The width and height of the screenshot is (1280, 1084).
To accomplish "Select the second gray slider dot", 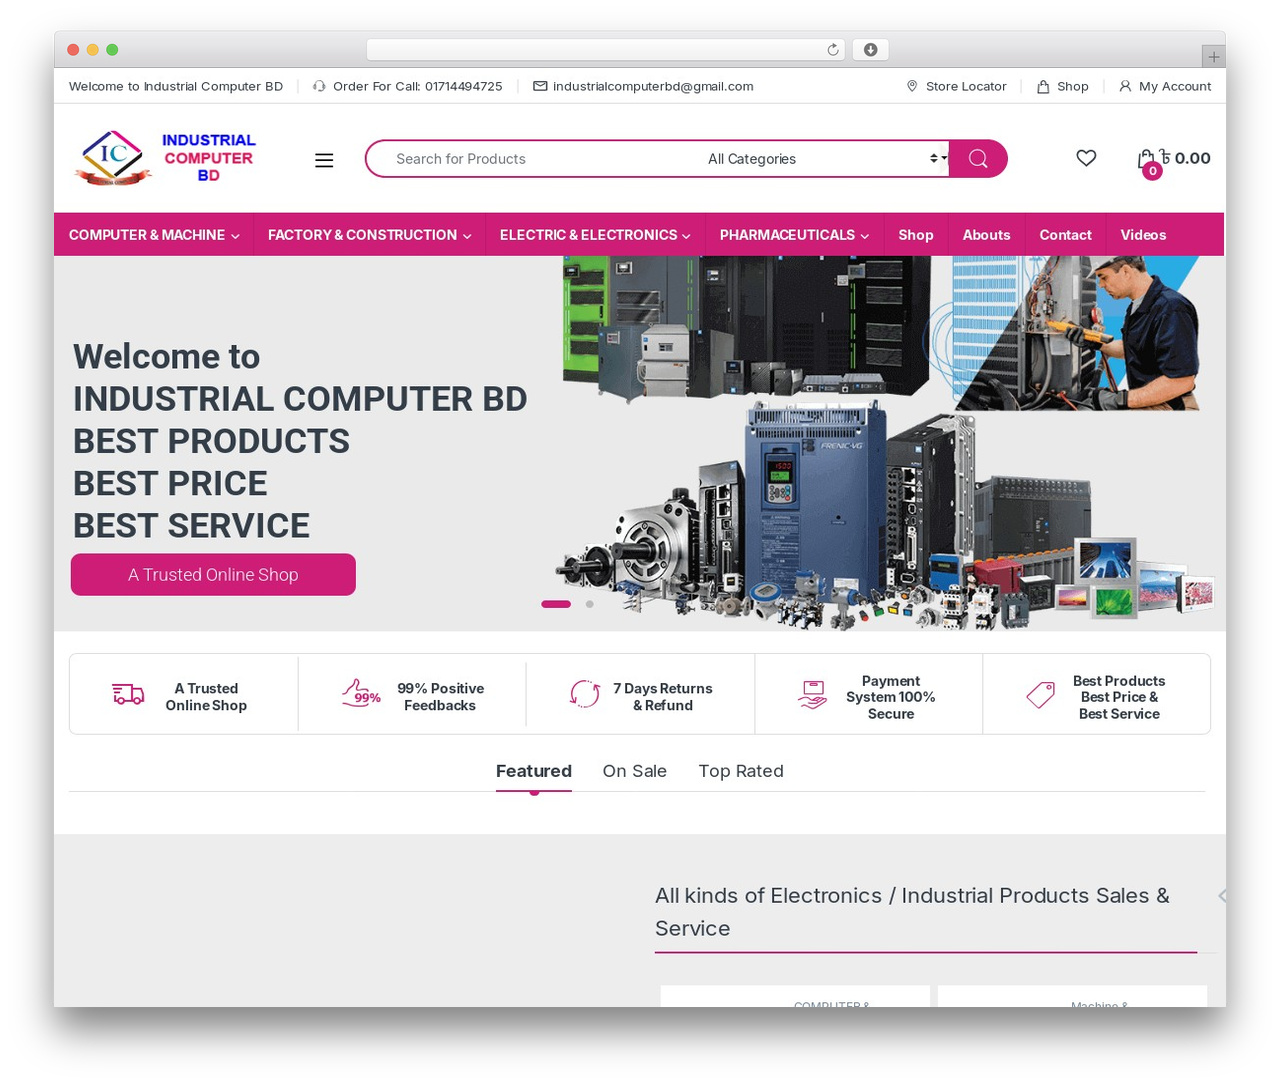I will point(590,604).
